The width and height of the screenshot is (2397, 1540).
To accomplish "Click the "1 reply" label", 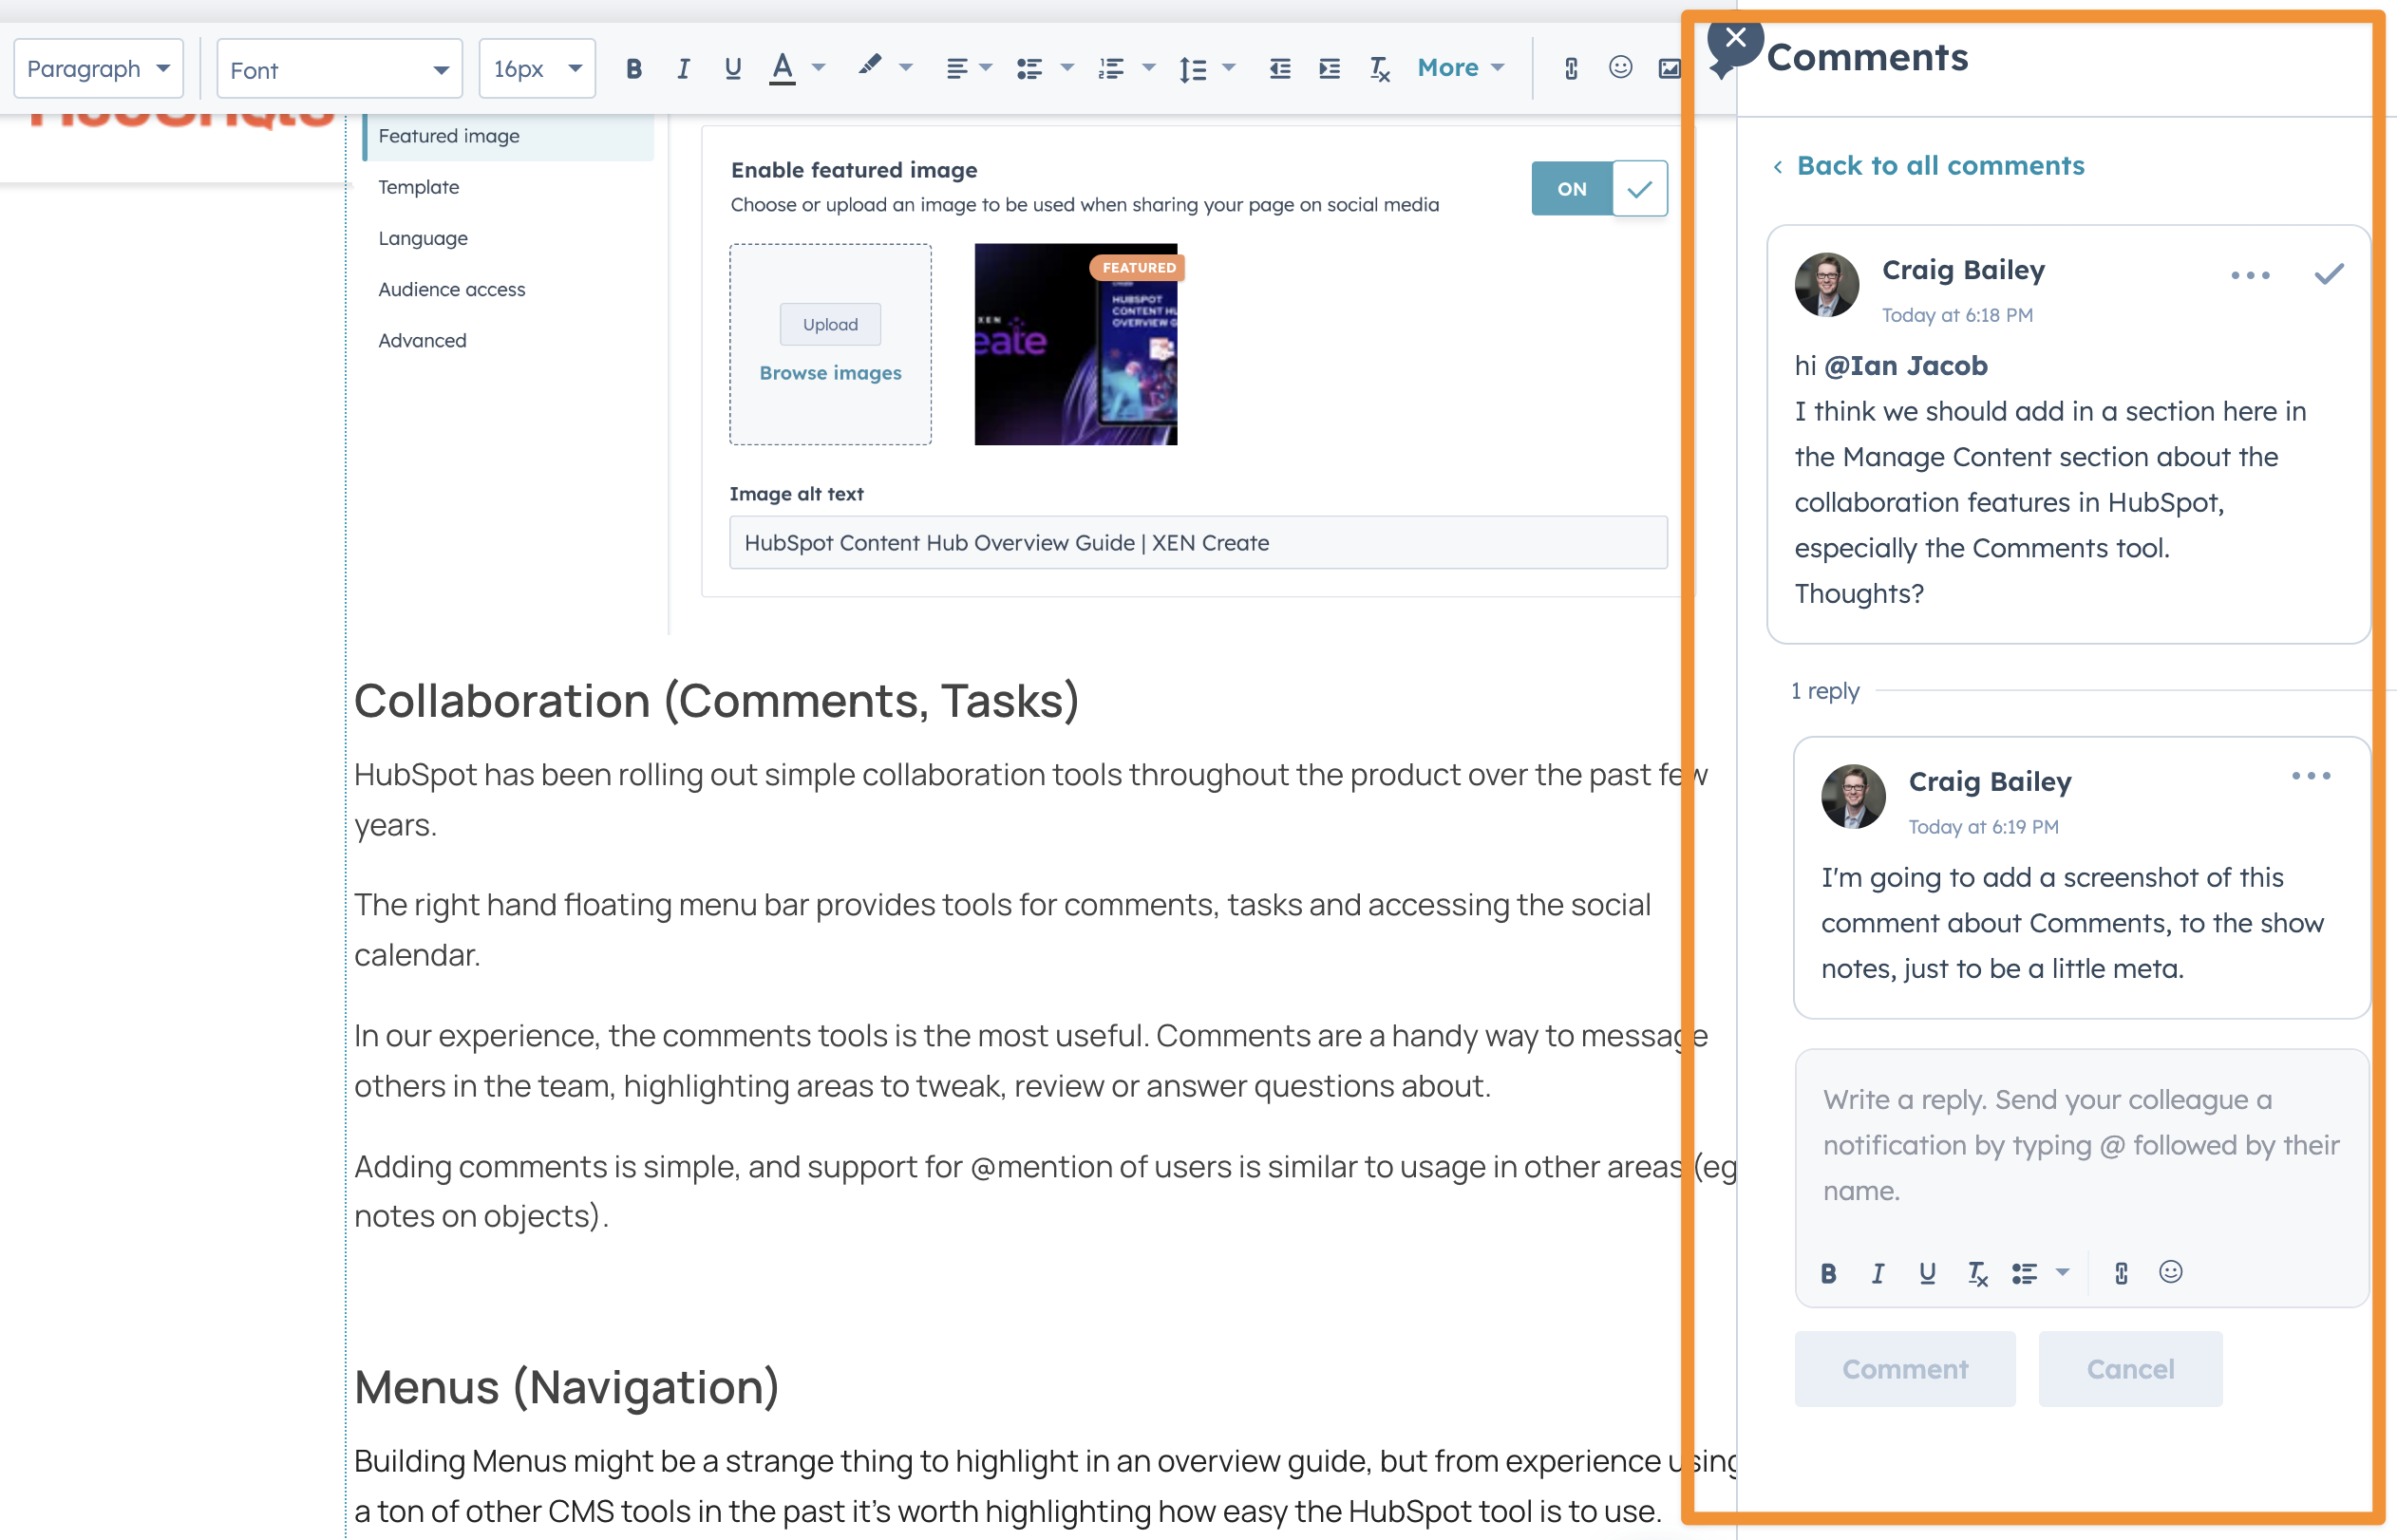I will coord(1824,691).
